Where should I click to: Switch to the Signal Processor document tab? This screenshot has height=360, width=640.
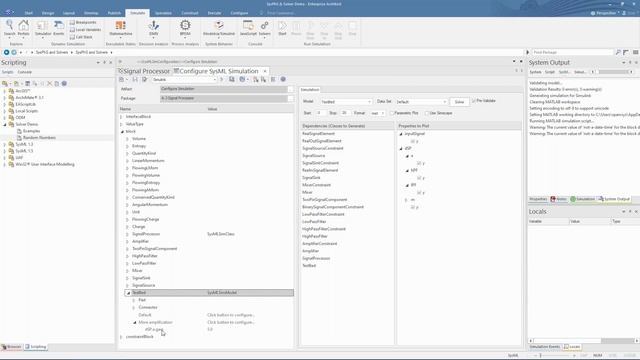[144, 71]
